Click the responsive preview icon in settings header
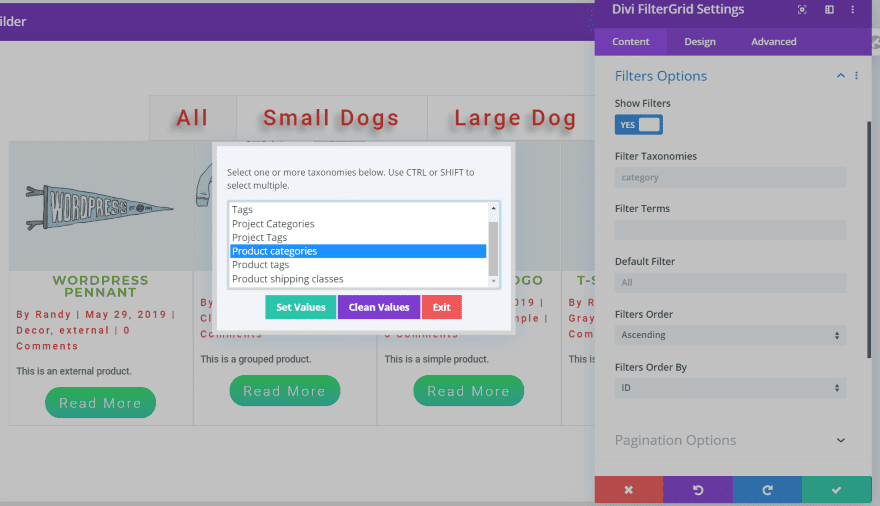The width and height of the screenshot is (880, 506). (x=802, y=10)
